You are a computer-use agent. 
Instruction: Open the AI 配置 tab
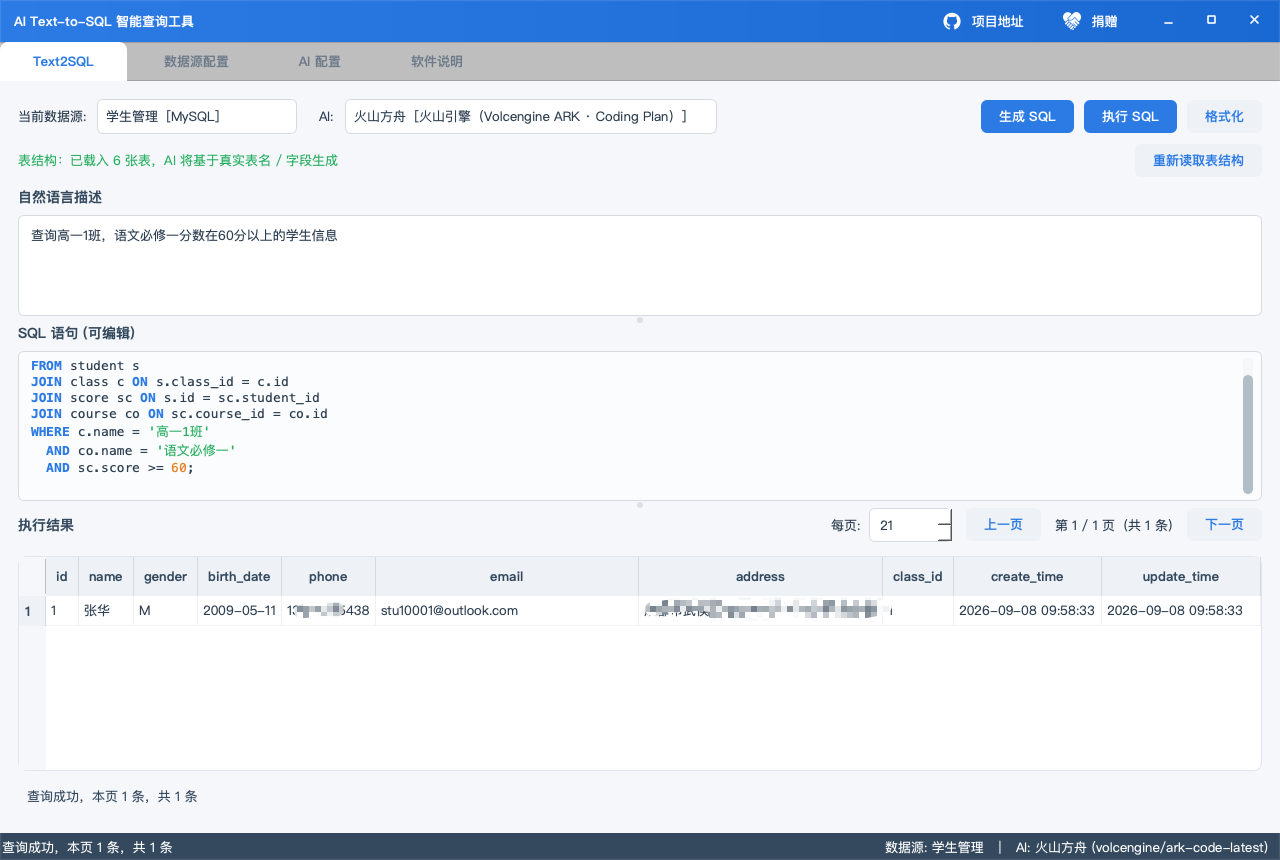[319, 61]
